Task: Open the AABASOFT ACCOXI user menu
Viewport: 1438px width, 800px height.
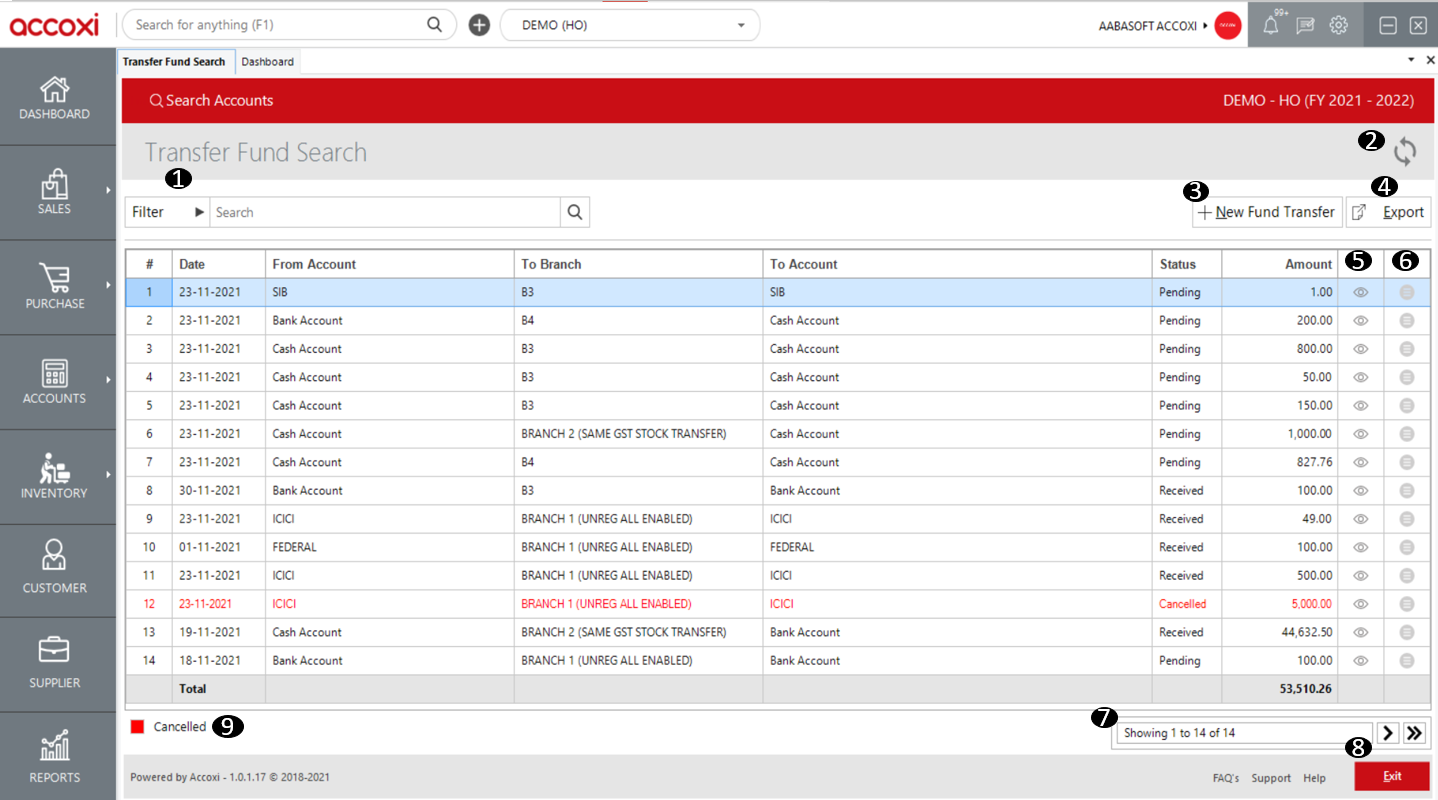Action: click(1152, 26)
